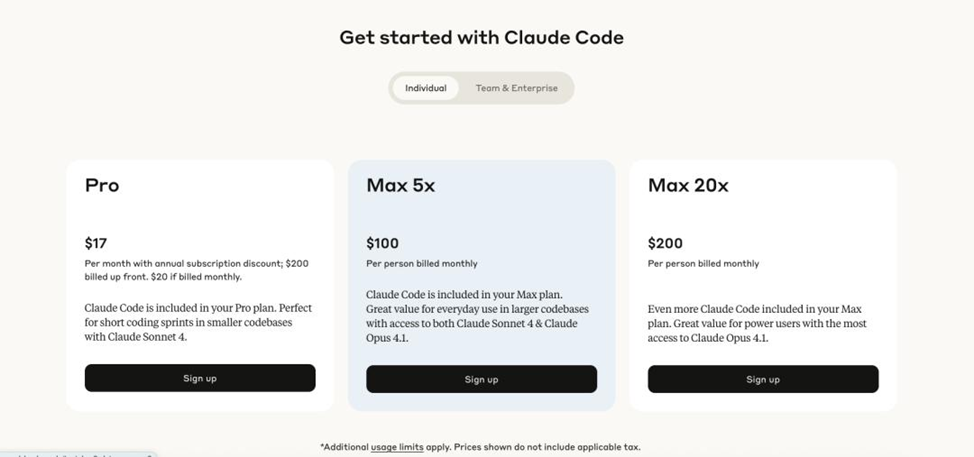This screenshot has height=457, width=974.
Task: Click the annual subscription discount note under $17
Action: [x=197, y=270]
